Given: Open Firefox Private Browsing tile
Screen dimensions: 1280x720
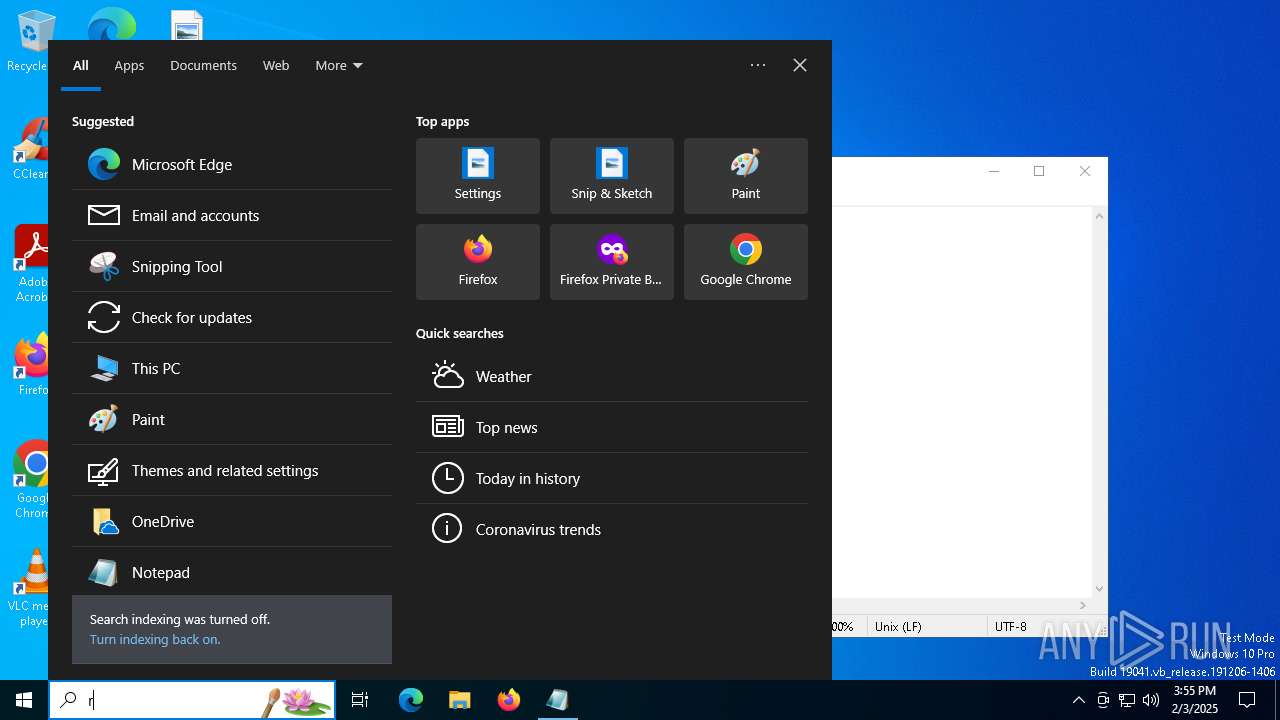Looking at the screenshot, I should pos(612,262).
